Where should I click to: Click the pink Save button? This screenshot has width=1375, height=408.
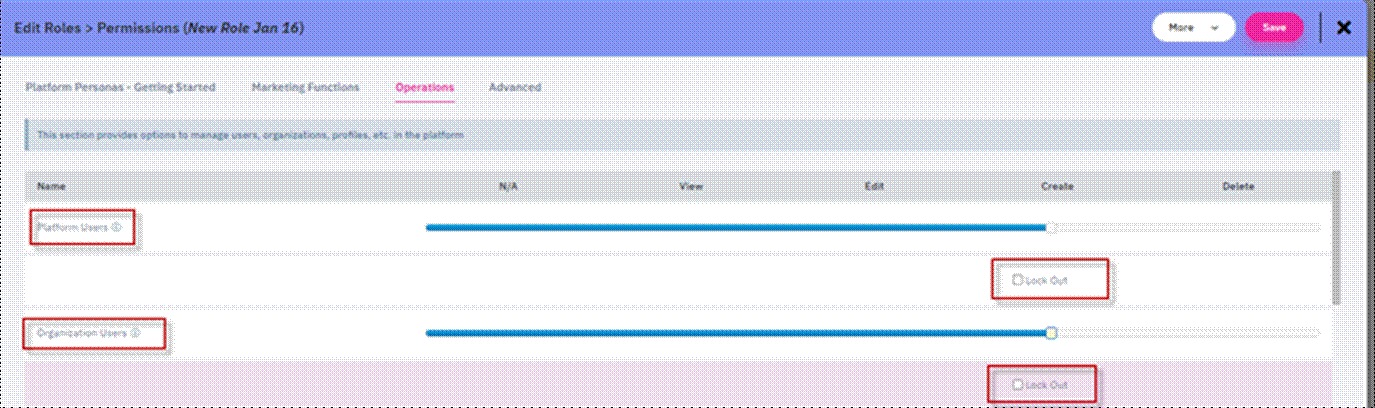1273,28
